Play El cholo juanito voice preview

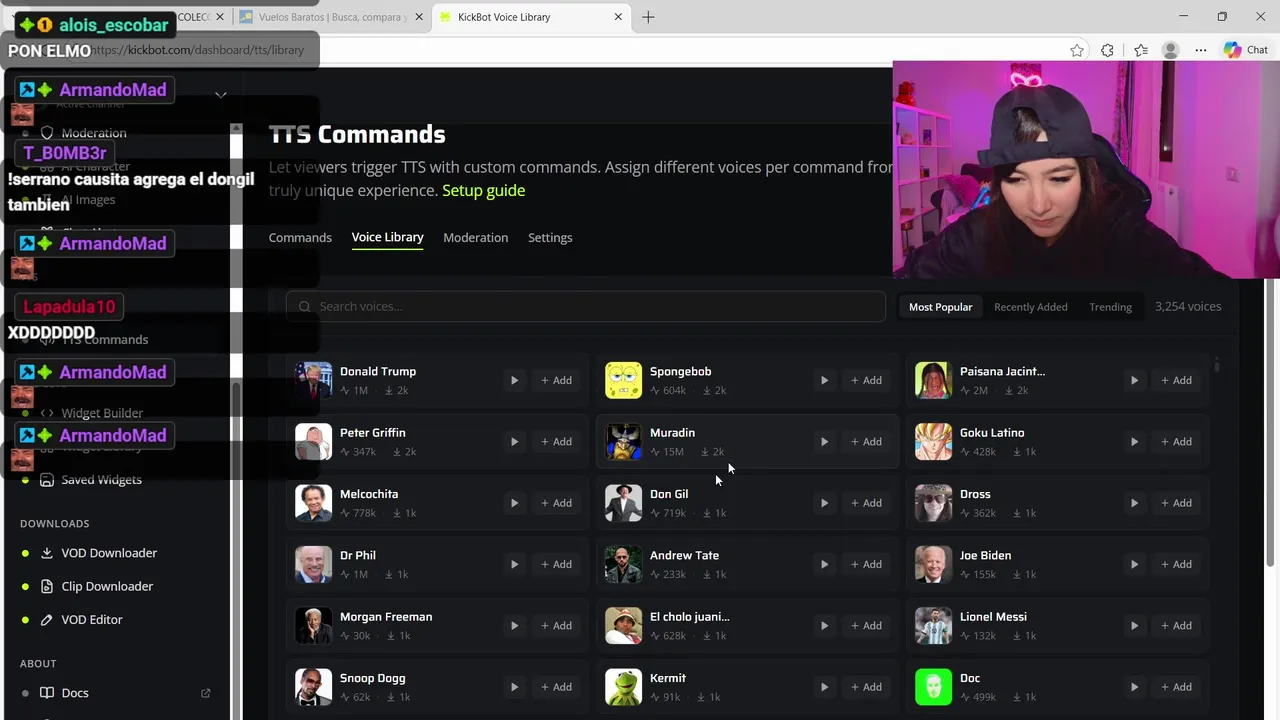click(824, 625)
